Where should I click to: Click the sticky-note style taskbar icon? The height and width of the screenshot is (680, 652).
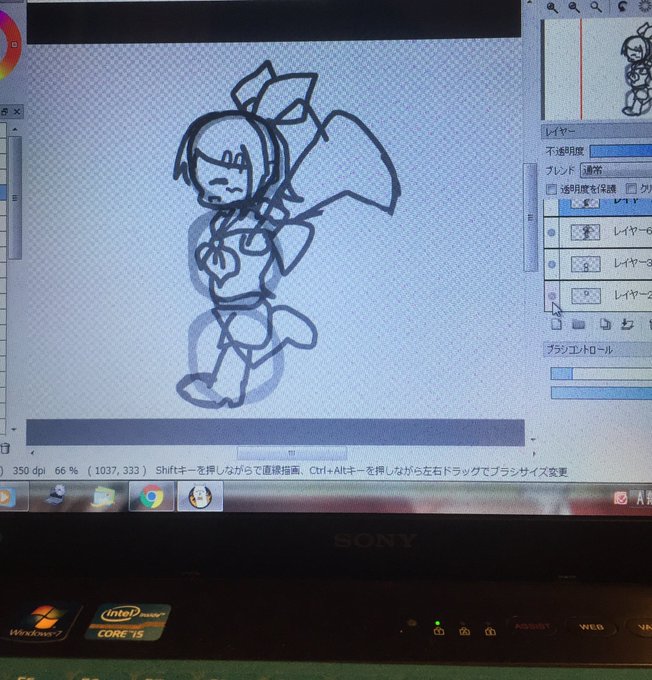tap(102, 496)
